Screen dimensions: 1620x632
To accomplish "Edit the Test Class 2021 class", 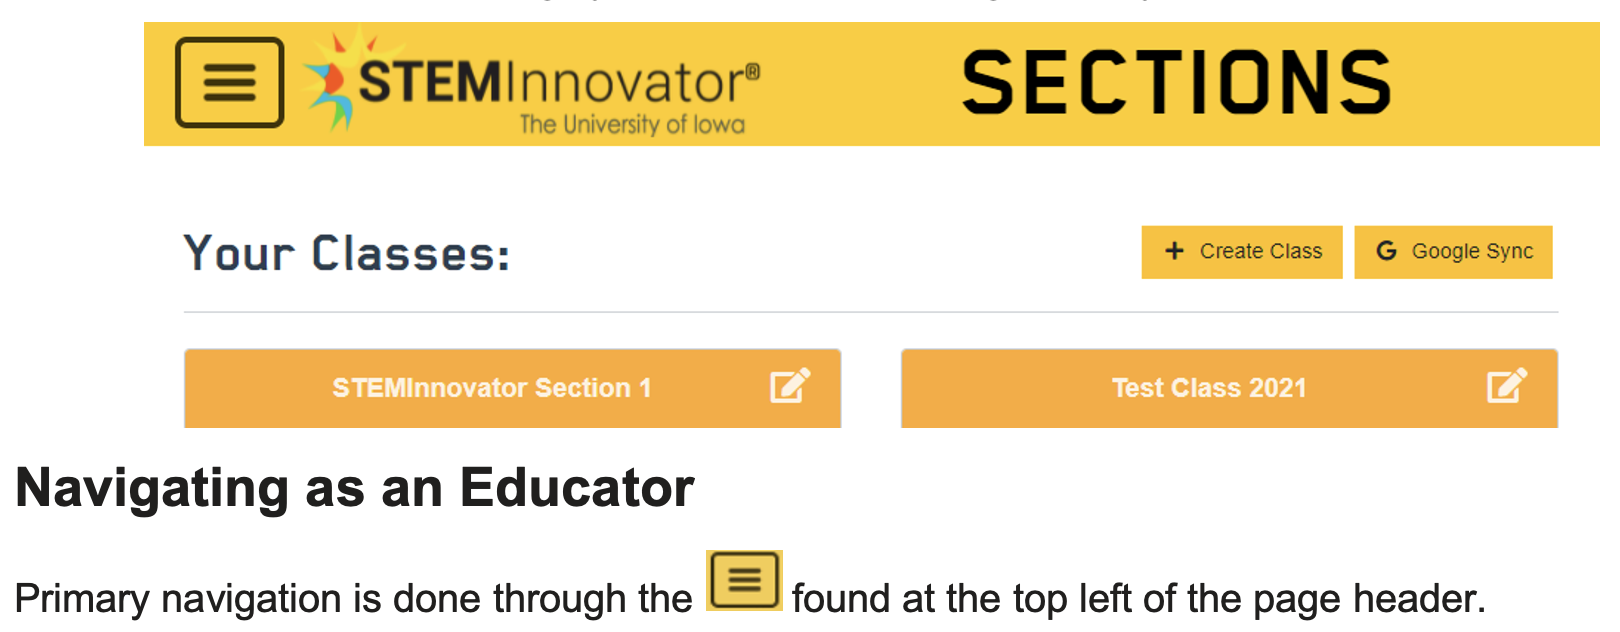I will 1506,386.
